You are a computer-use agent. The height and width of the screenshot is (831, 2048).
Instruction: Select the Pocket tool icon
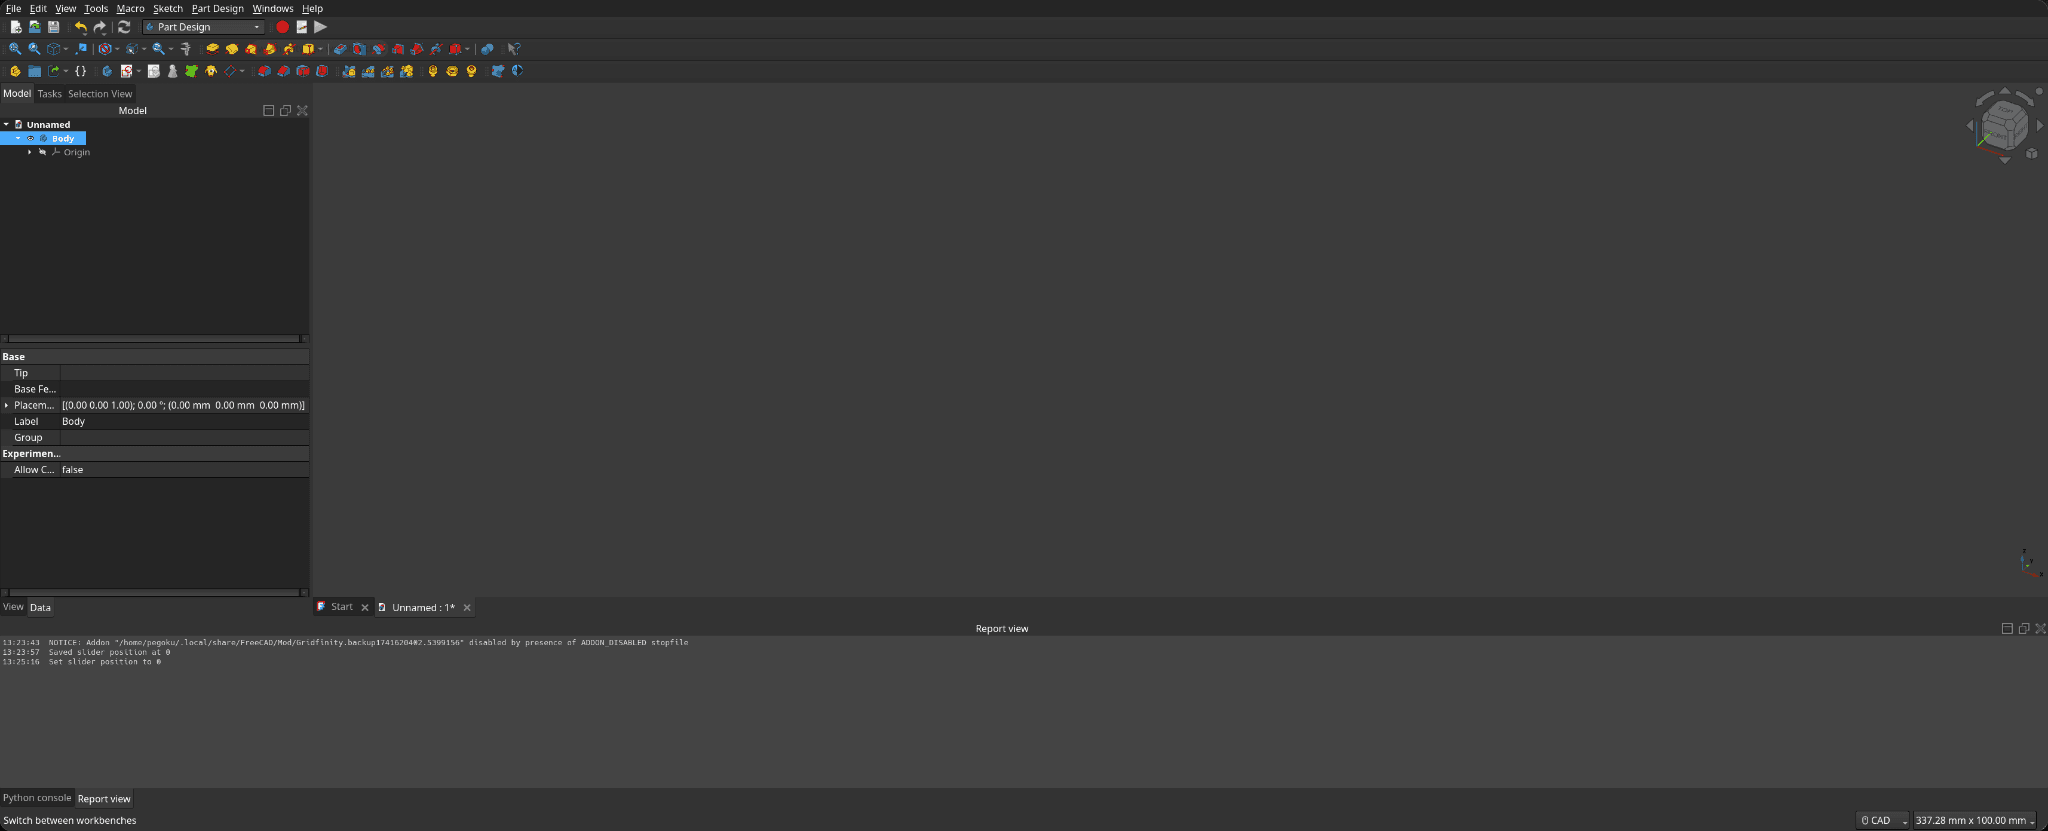click(x=340, y=49)
